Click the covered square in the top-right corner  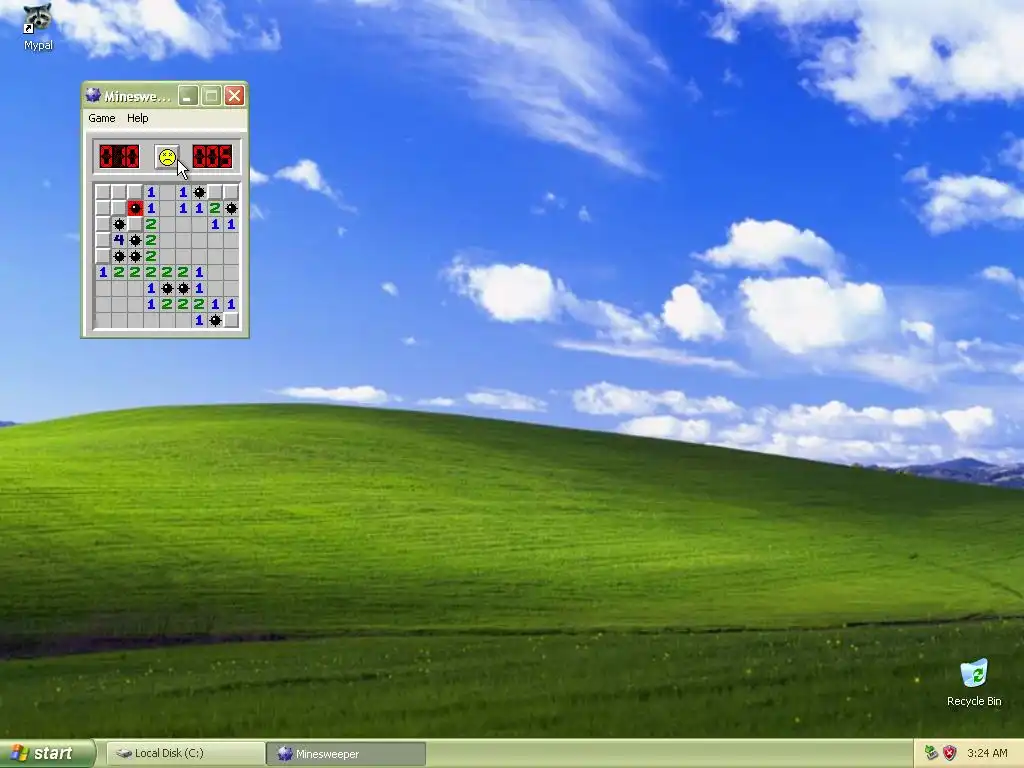[231, 192]
